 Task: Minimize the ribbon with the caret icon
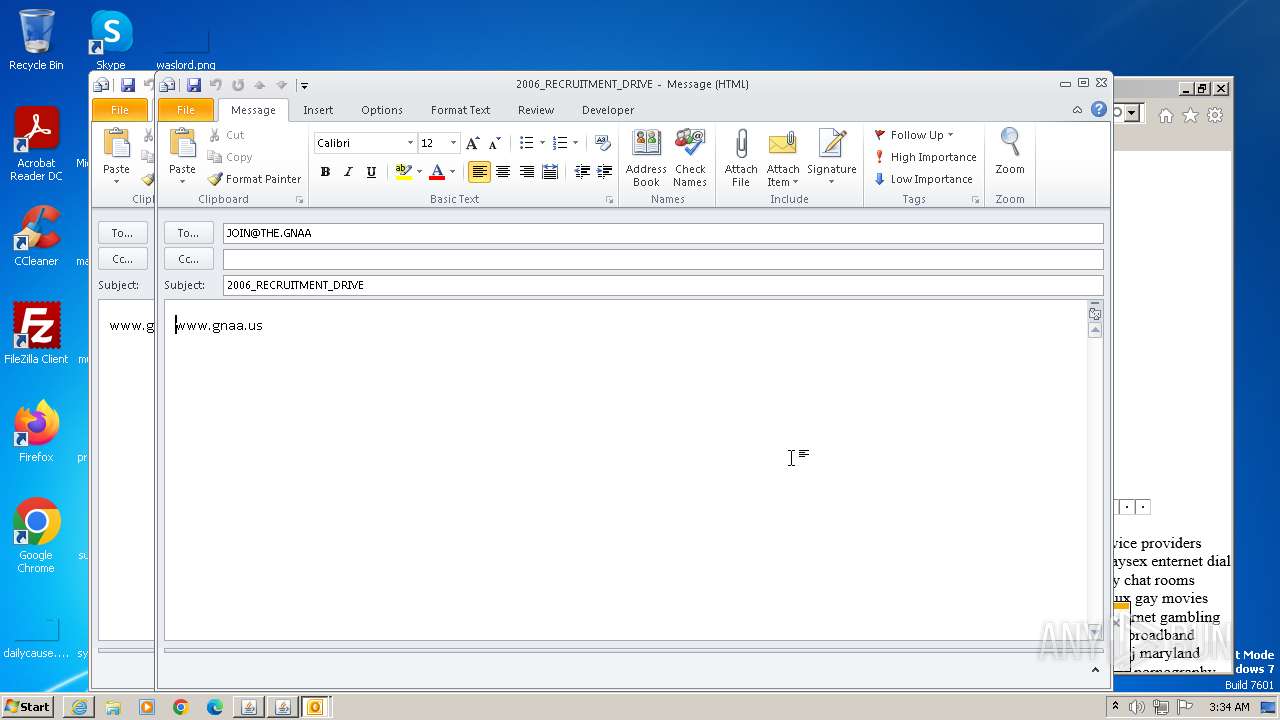pyautogui.click(x=1077, y=110)
